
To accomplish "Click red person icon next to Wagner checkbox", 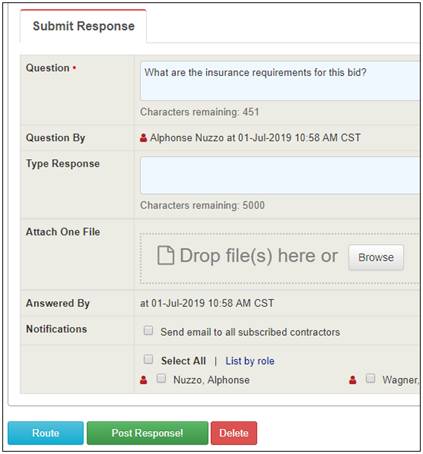I will click(x=352, y=380).
